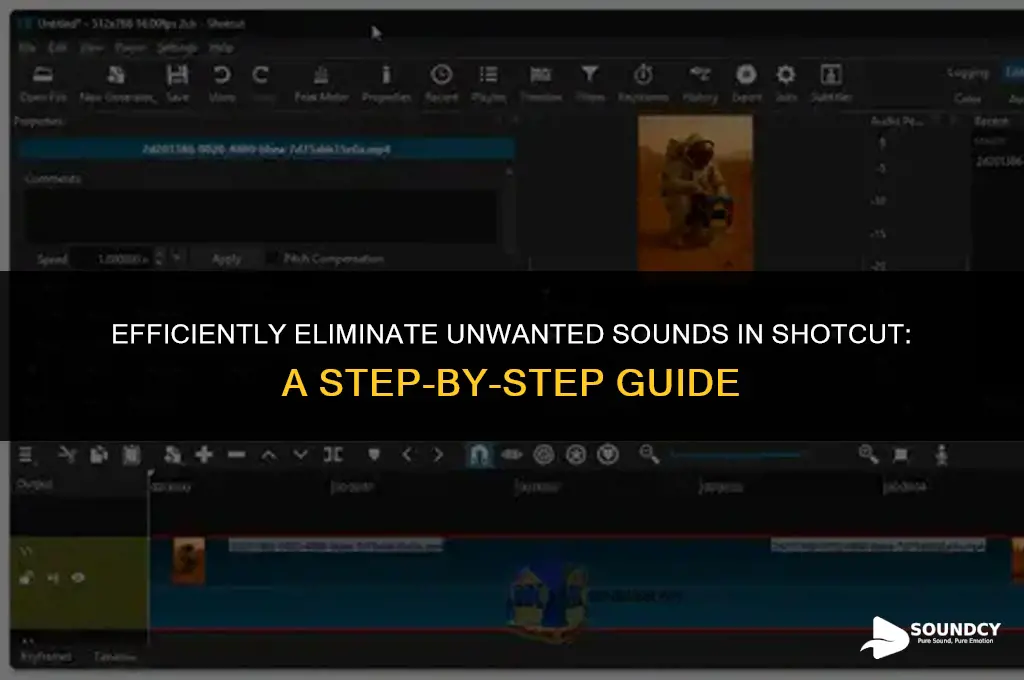Open the Player menu
1024x680 pixels.
click(x=130, y=48)
